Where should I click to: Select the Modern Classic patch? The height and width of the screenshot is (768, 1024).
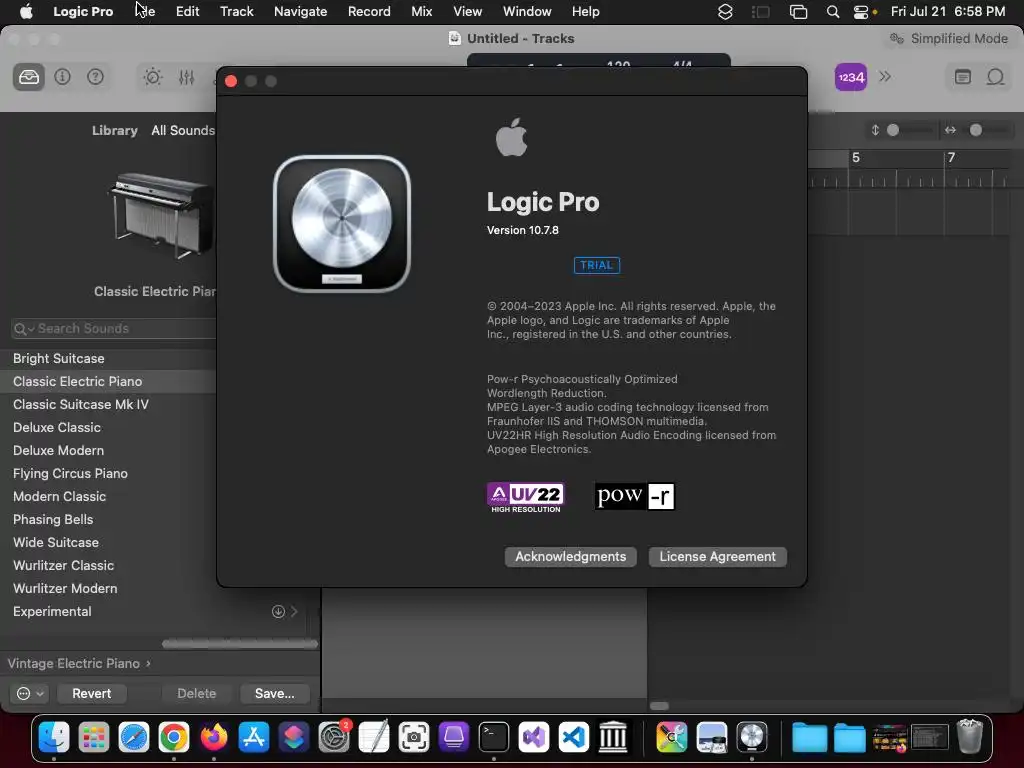point(108,496)
